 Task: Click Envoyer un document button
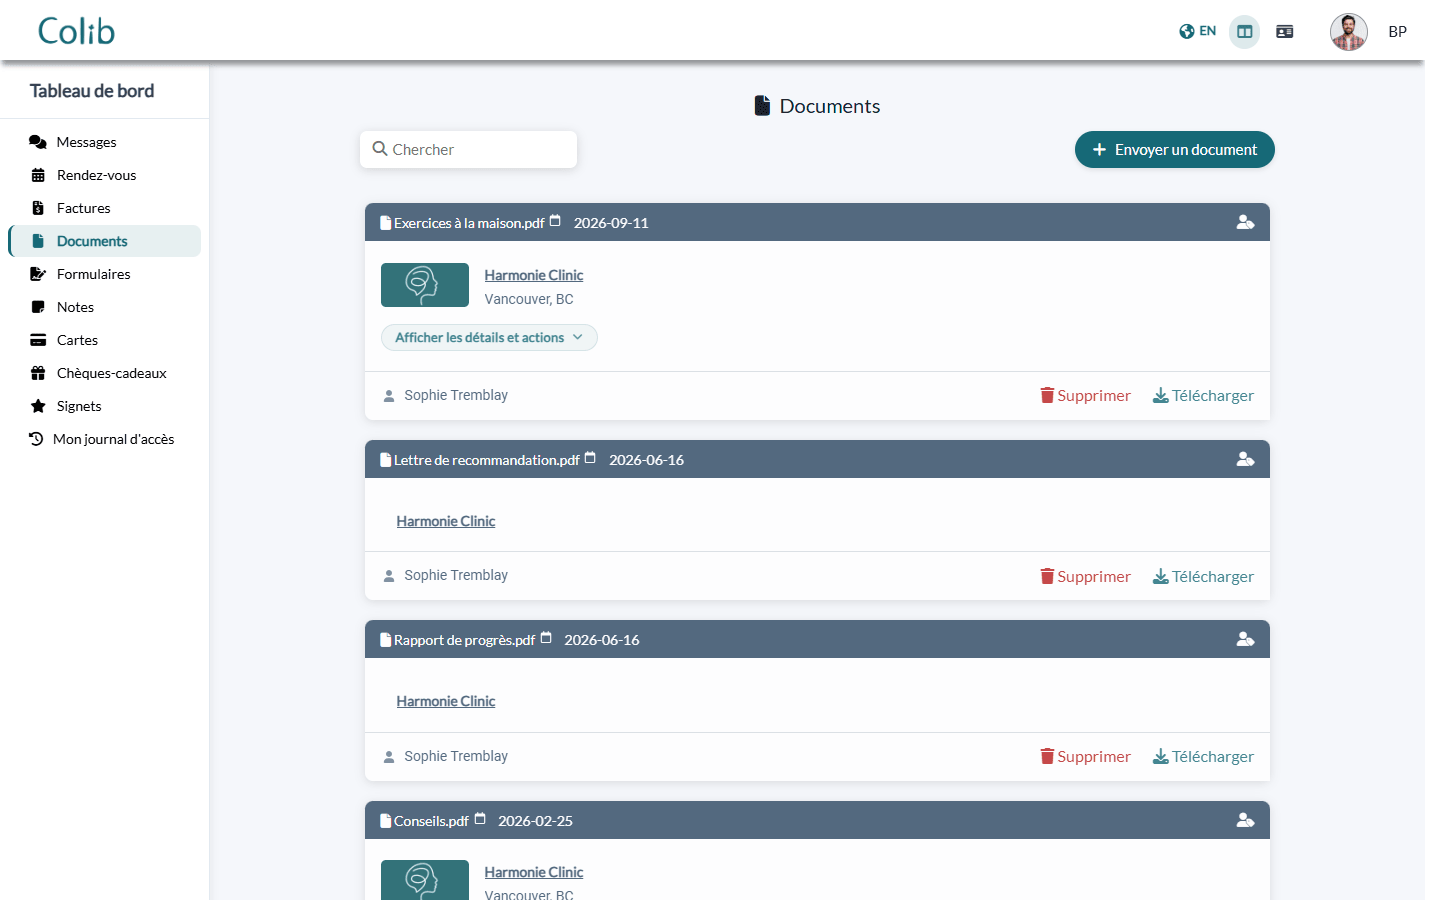point(1174,150)
